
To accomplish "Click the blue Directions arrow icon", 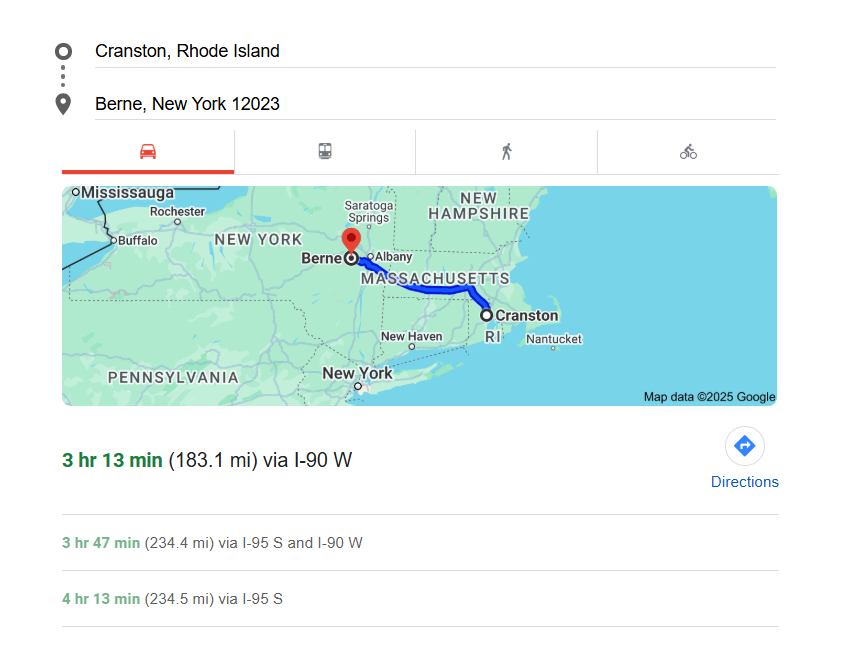I will (x=744, y=446).
